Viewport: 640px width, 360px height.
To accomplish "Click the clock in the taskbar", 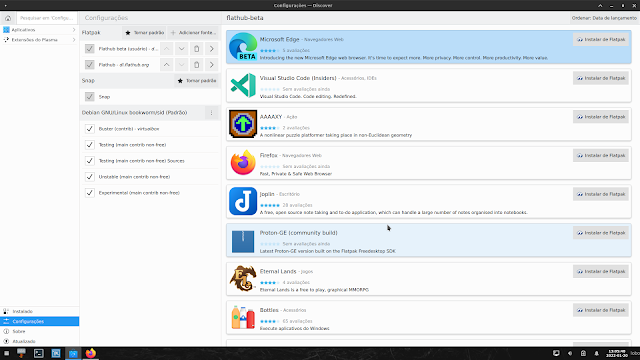I will pyautogui.click(x=616, y=353).
